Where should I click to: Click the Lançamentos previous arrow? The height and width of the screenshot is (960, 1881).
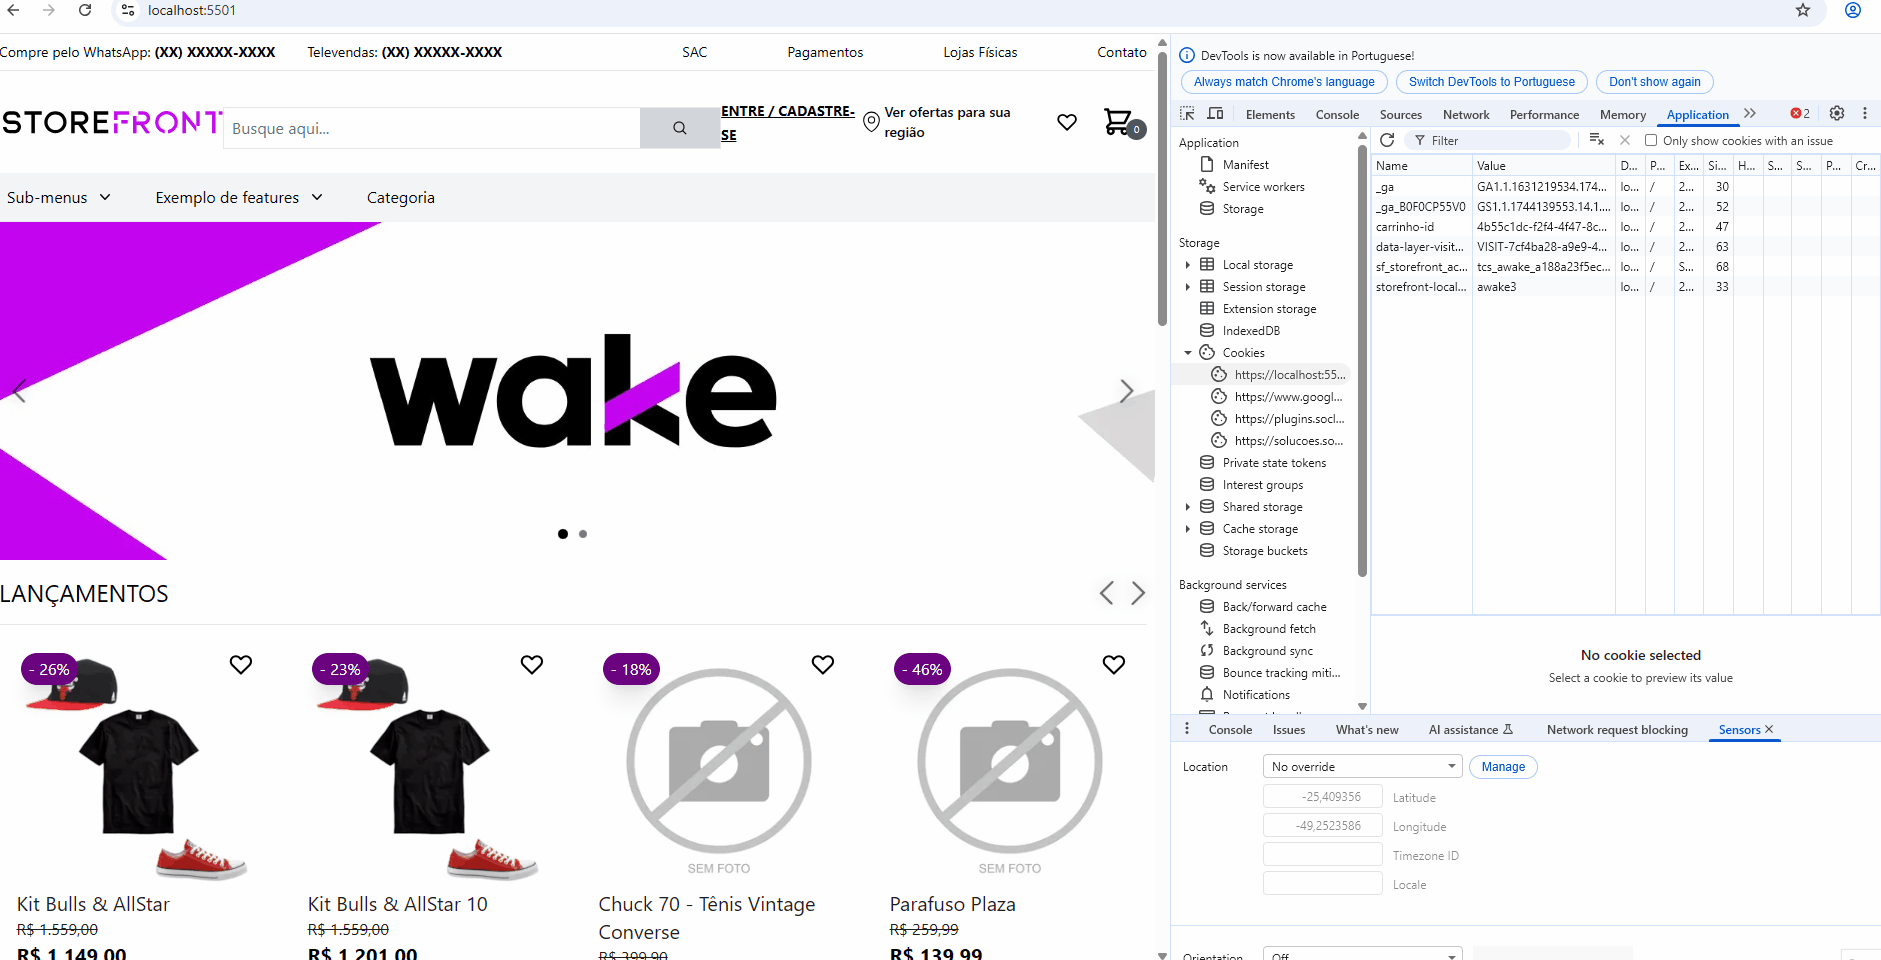tap(1106, 593)
